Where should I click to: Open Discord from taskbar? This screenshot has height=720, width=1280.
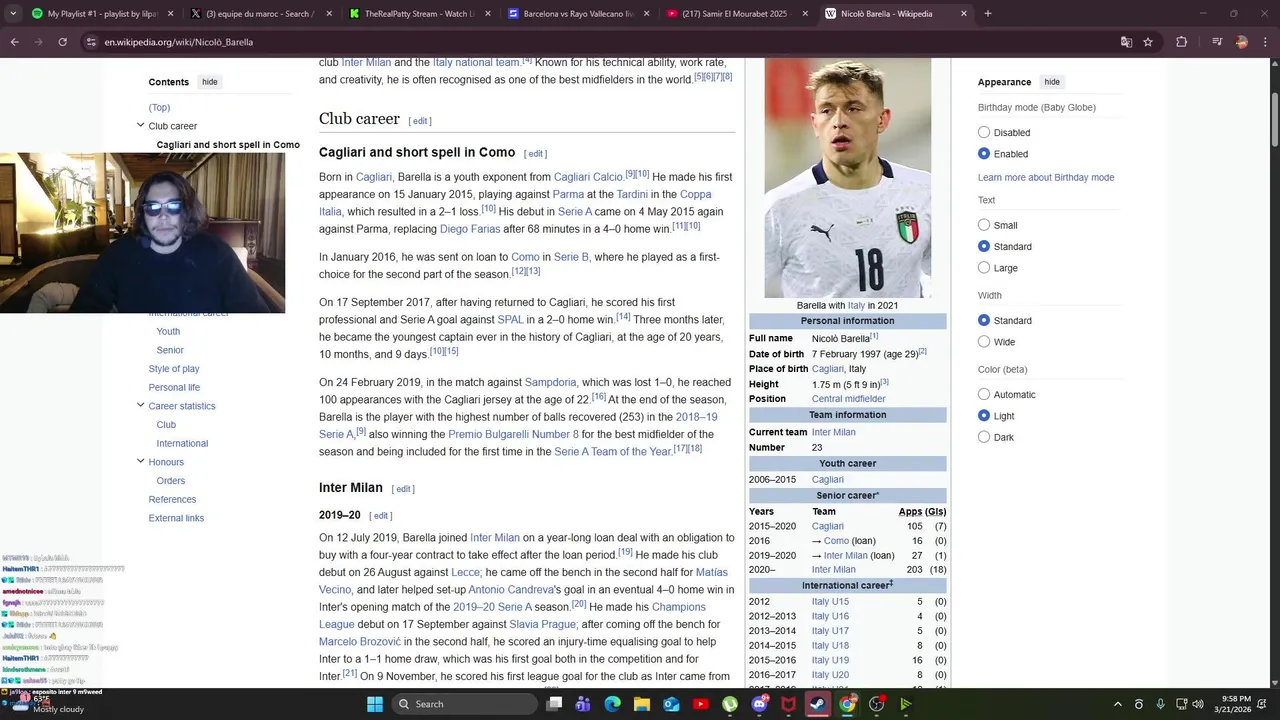click(x=759, y=704)
